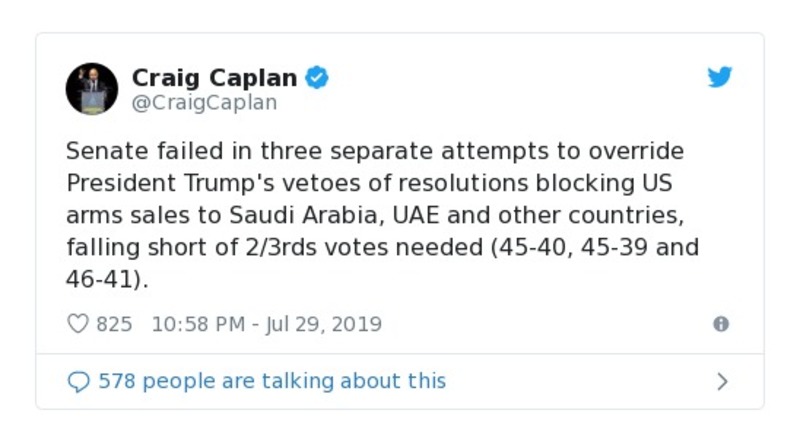Open the Craig Caplan display name

coord(214,78)
